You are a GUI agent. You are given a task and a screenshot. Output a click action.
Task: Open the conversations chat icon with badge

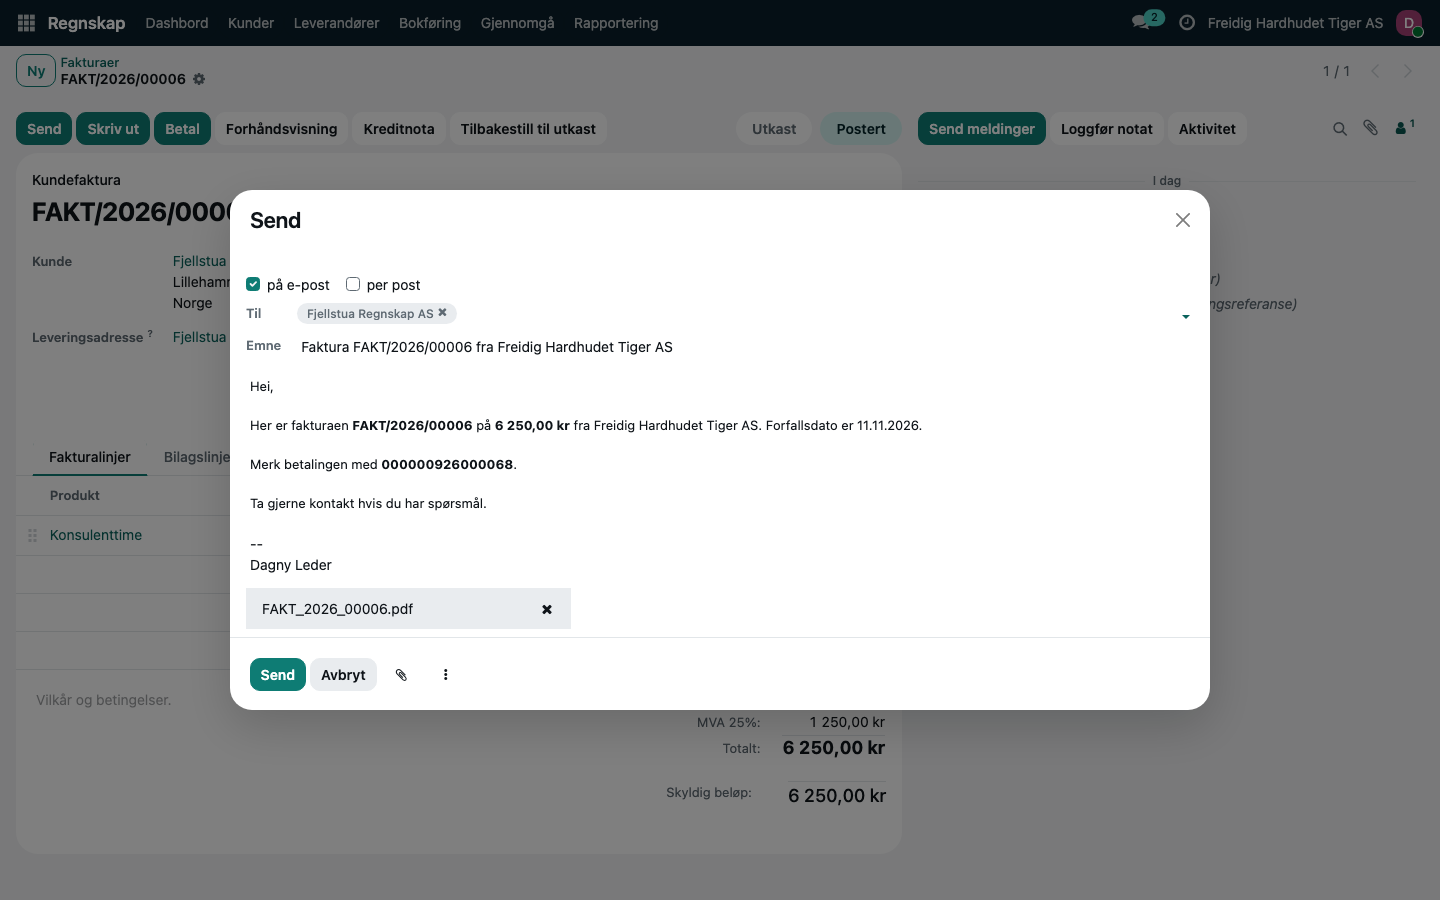[1147, 21]
